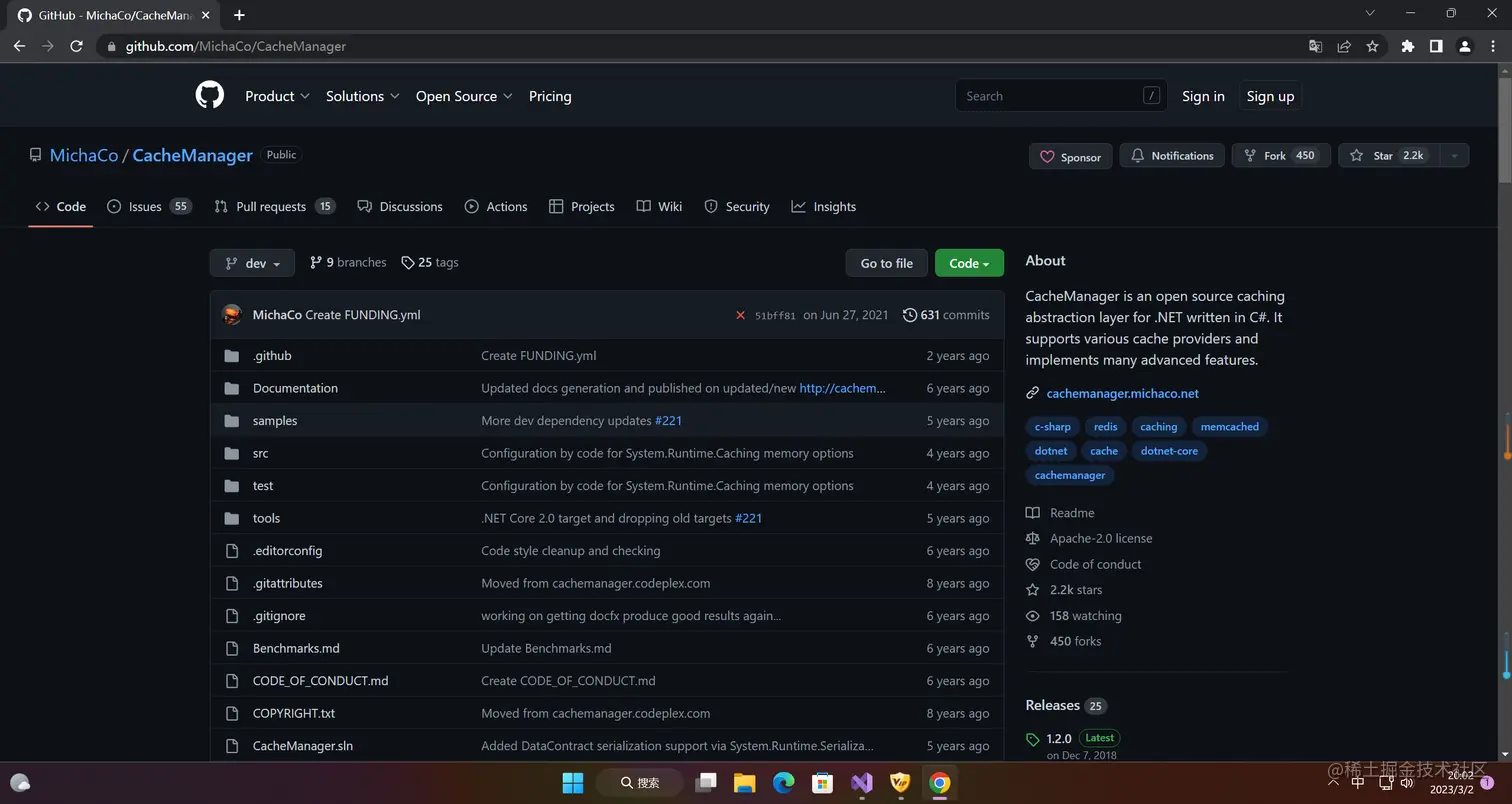
Task: Expand the Open Source dropdown
Action: click(464, 96)
